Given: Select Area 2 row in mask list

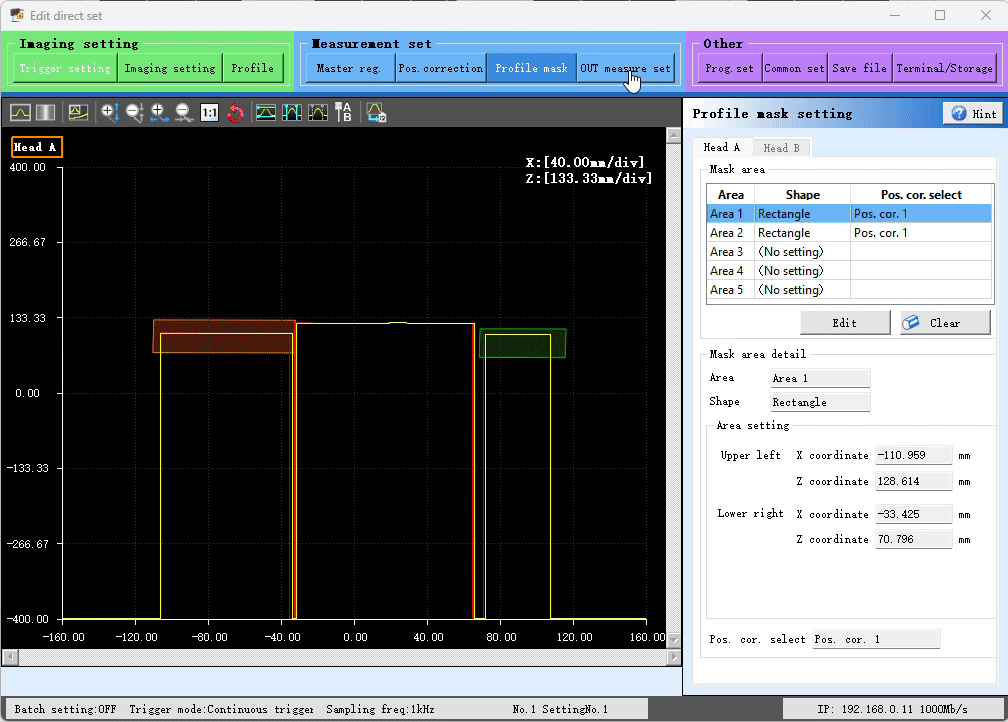Looking at the screenshot, I should (x=849, y=233).
